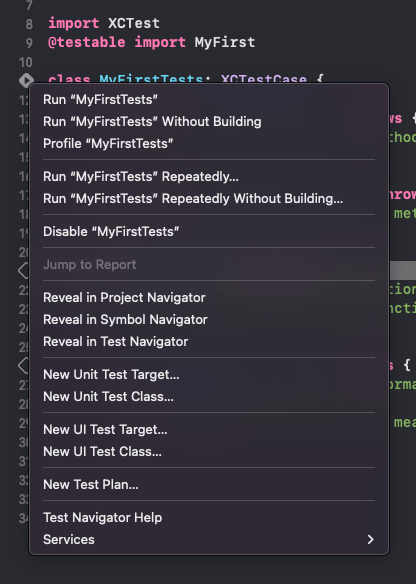
Task: Click MyFirst in the @testable import line
Action: 225,42
